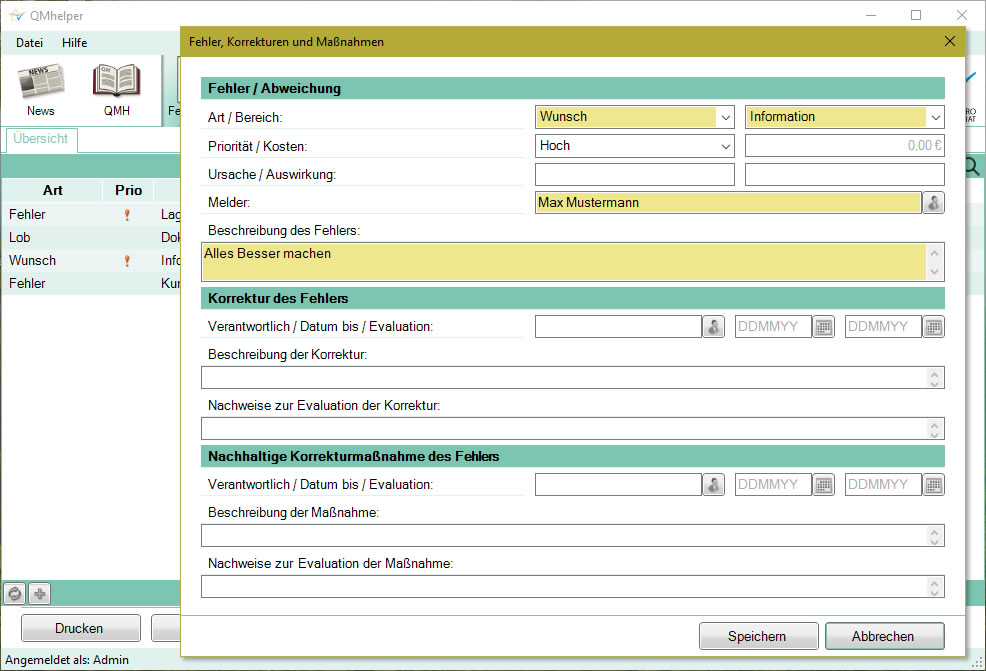Click Korrektur Verantwortlich input field
The image size is (986, 671).
[618, 326]
